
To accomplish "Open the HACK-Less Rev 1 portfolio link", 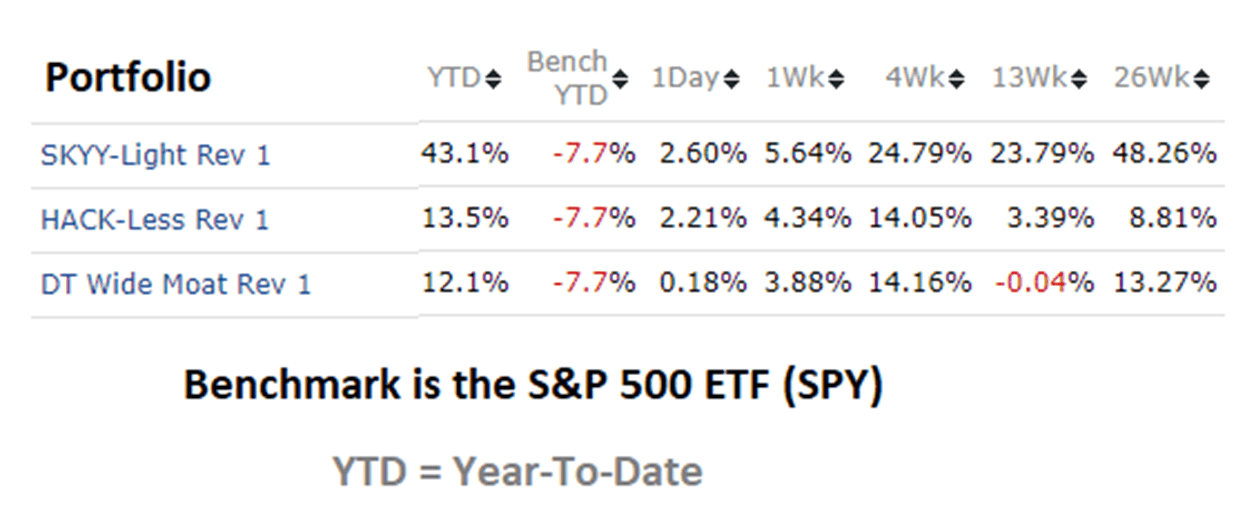I will (155, 220).
